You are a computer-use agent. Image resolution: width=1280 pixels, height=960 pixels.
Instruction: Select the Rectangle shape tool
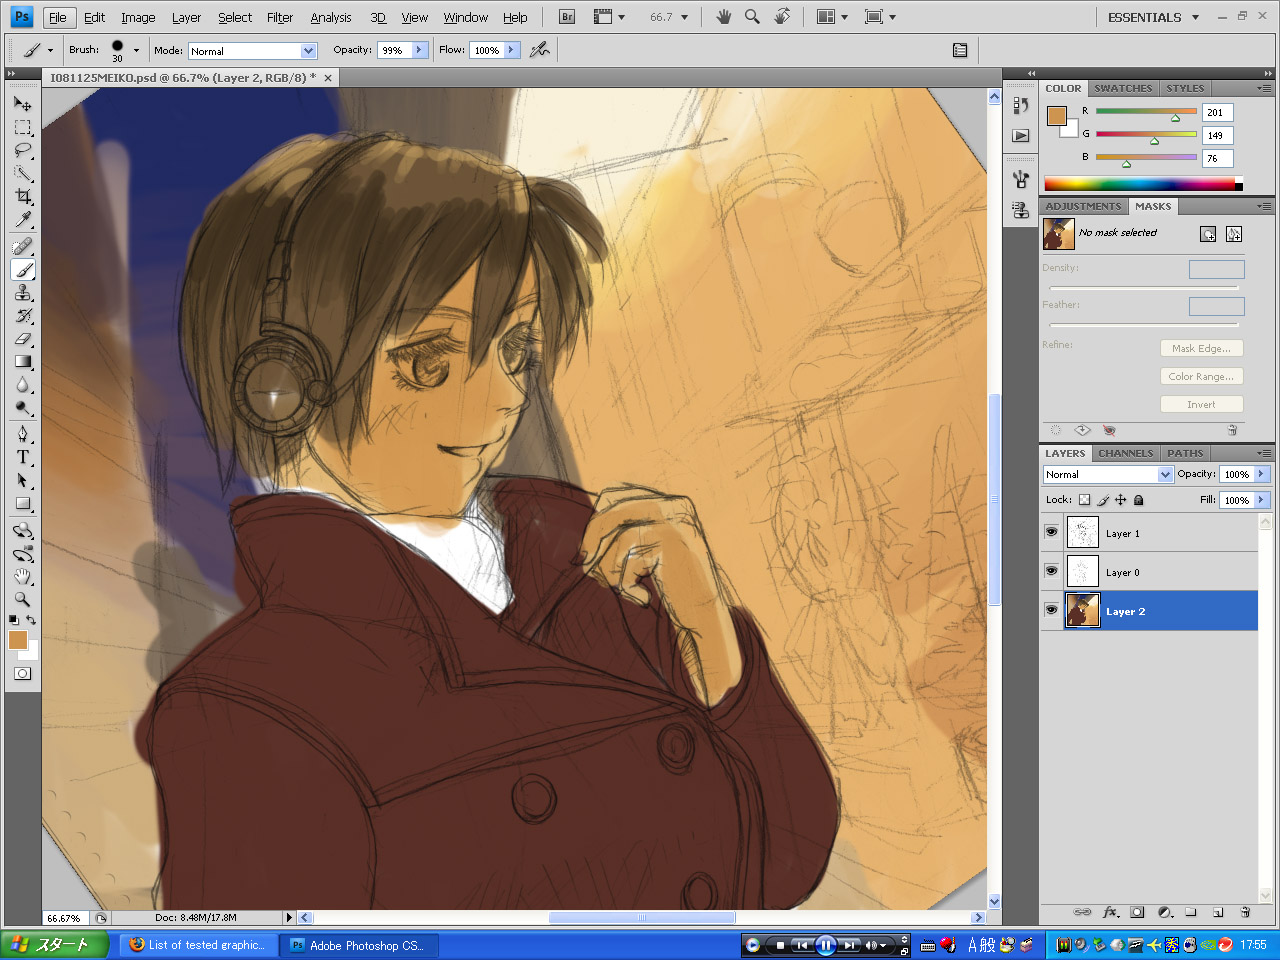tap(22, 503)
